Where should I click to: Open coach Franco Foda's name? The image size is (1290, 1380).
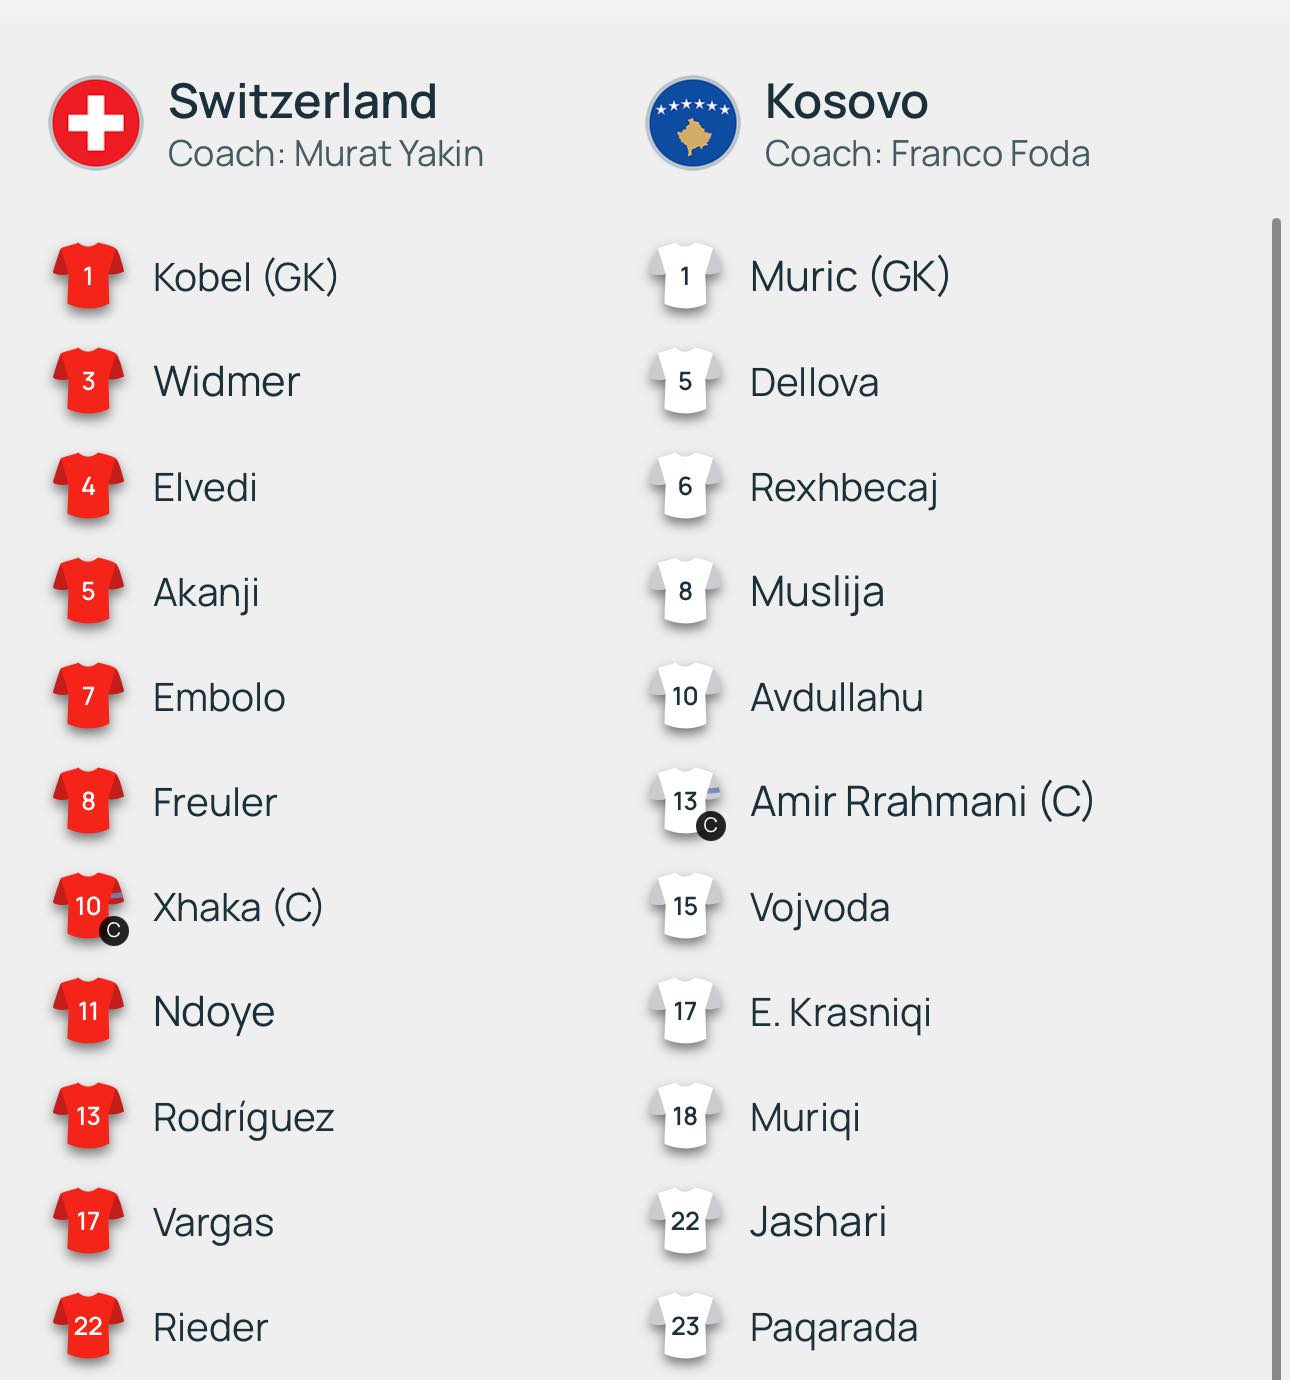tap(990, 154)
